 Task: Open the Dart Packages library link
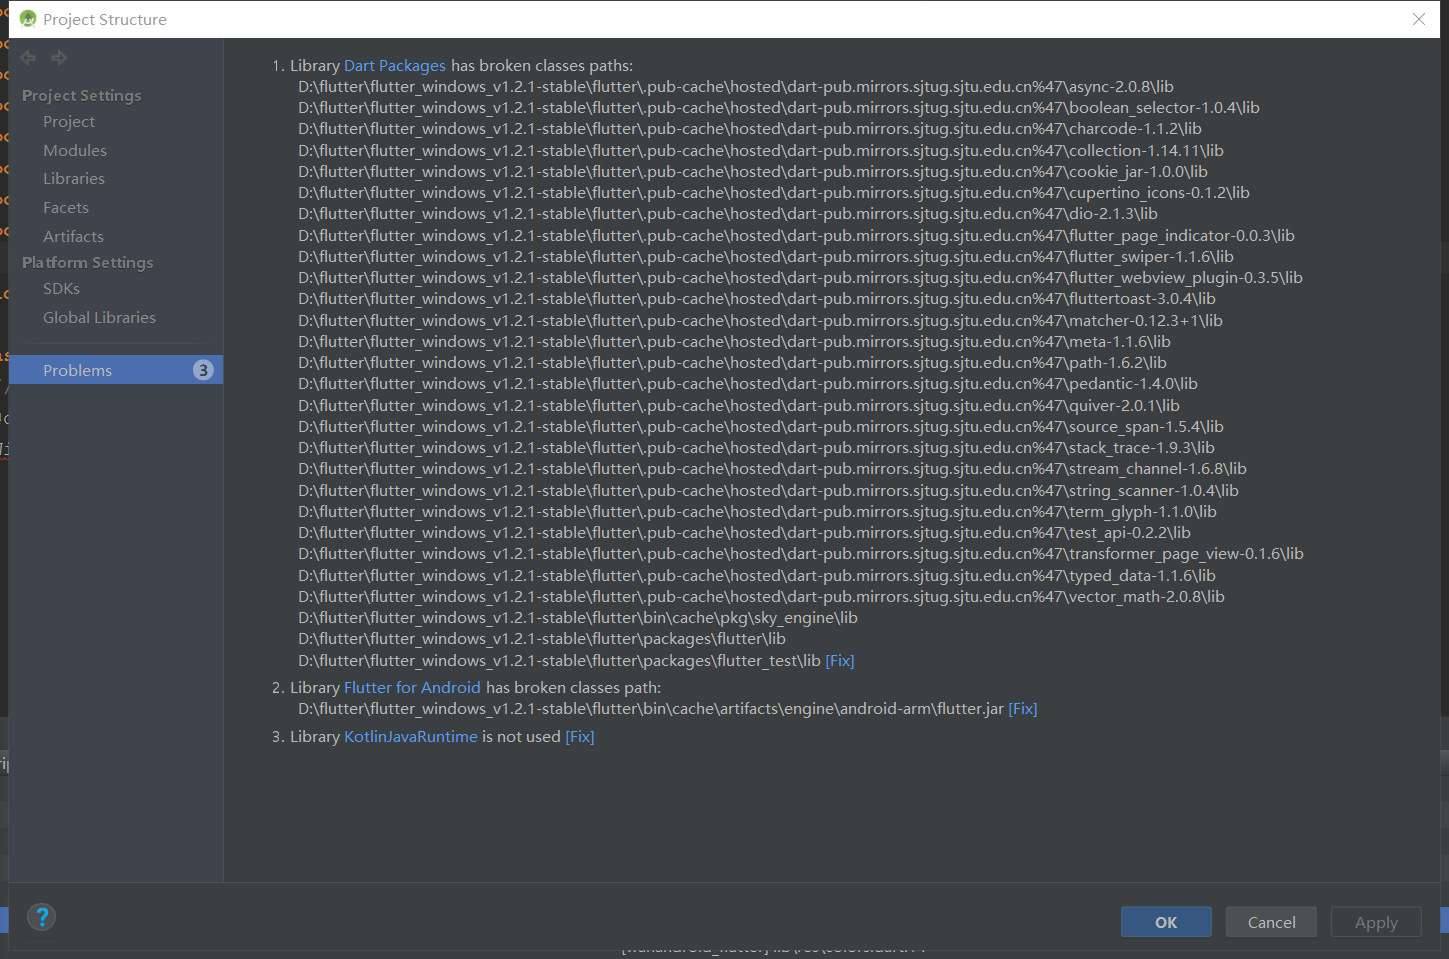[x=394, y=65]
